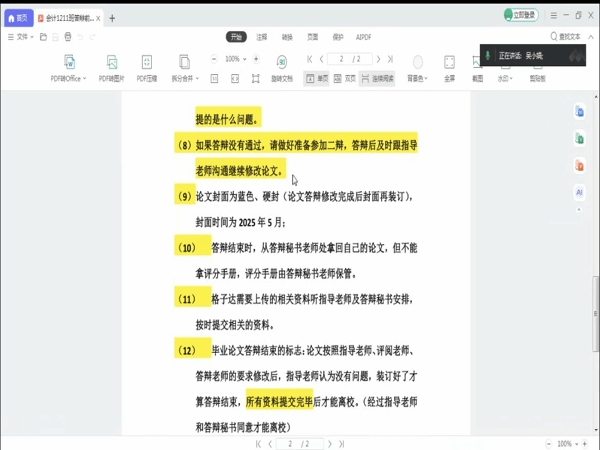Click the 旋转文档 rotate document icon
This screenshot has width=600, height=450.
[x=281, y=62]
